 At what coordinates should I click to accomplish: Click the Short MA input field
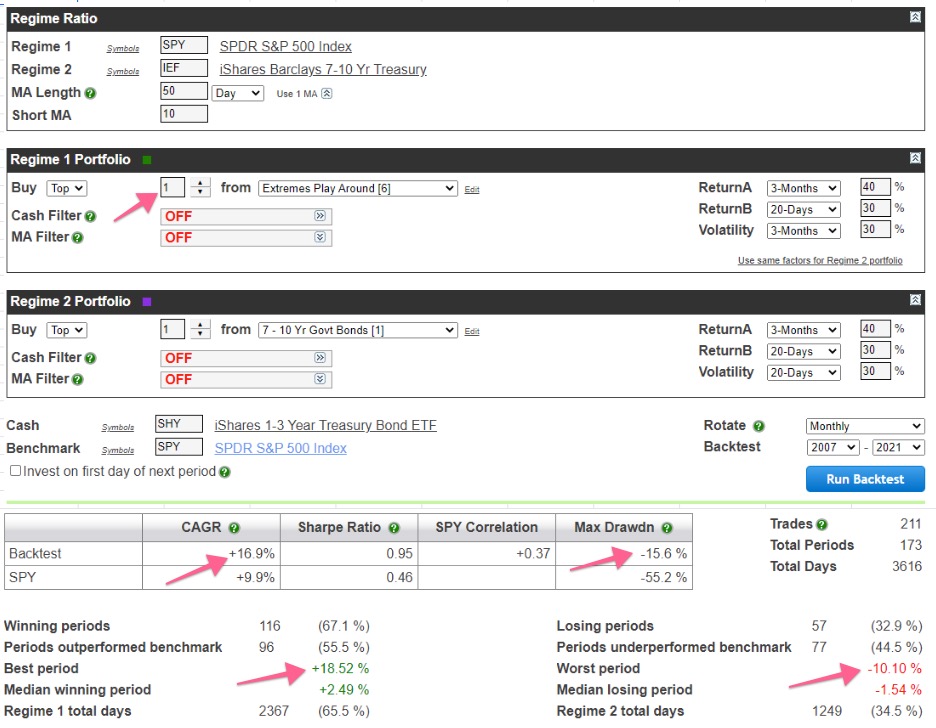pyautogui.click(x=184, y=114)
